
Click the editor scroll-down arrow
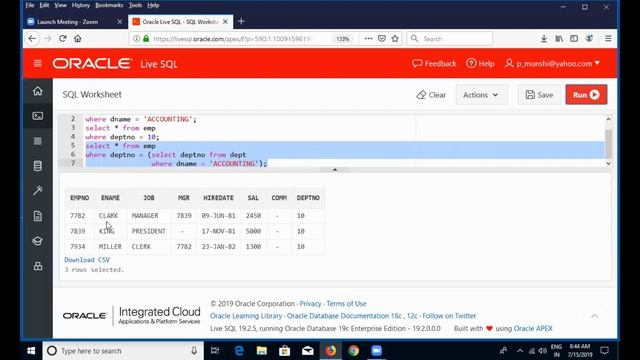(608, 163)
